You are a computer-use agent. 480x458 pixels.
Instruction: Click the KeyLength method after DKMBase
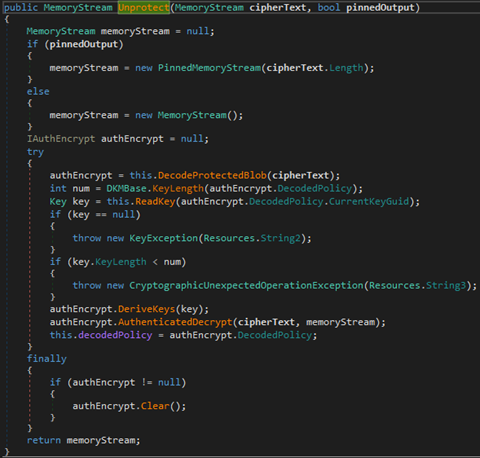pos(178,189)
